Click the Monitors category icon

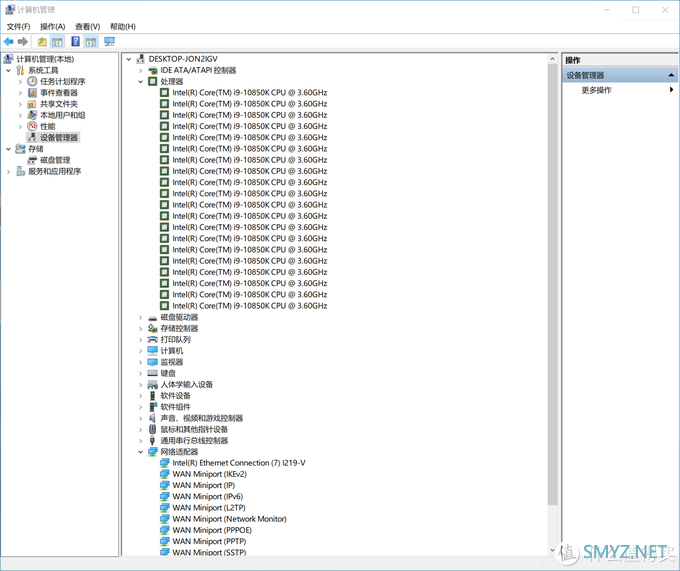click(153, 362)
